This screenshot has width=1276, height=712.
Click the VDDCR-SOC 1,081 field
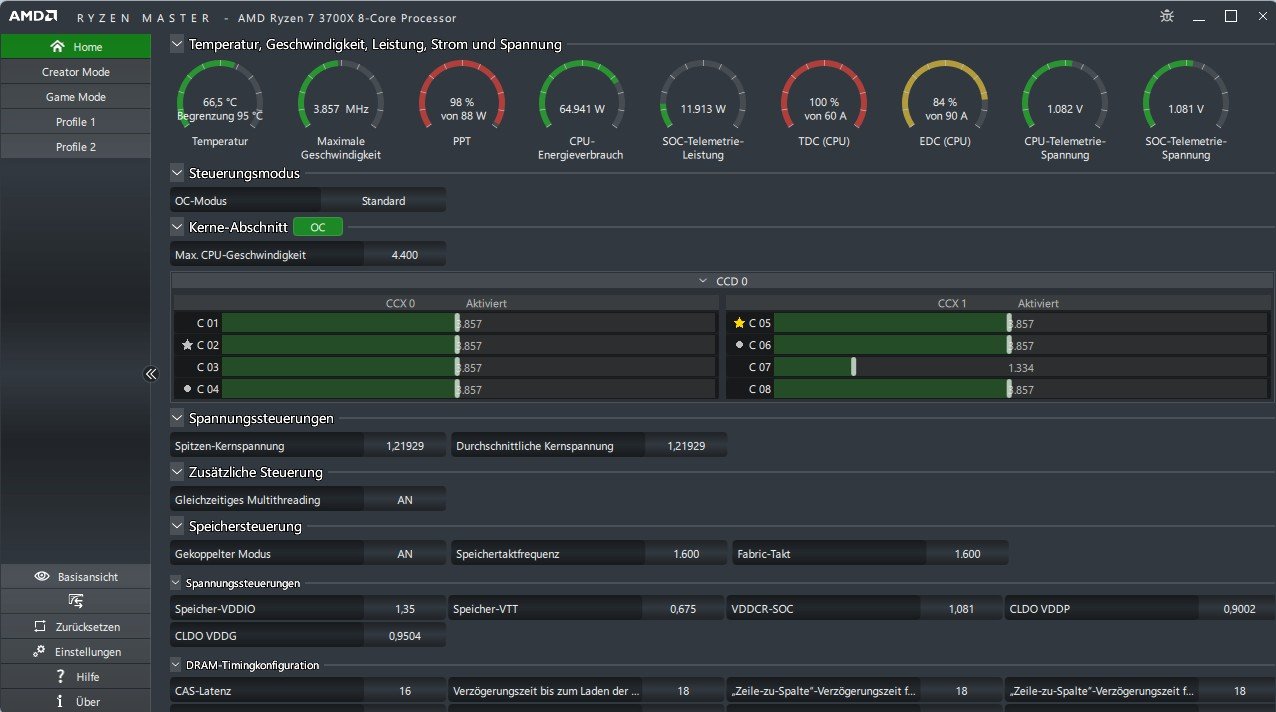[962, 608]
